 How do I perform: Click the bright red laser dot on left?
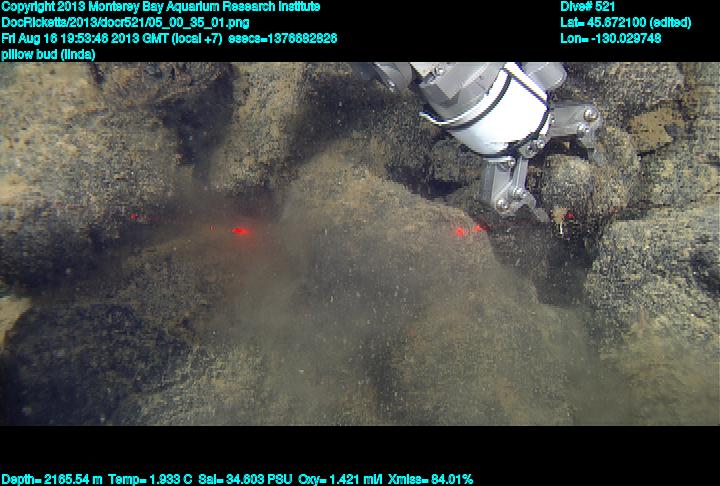[240, 231]
